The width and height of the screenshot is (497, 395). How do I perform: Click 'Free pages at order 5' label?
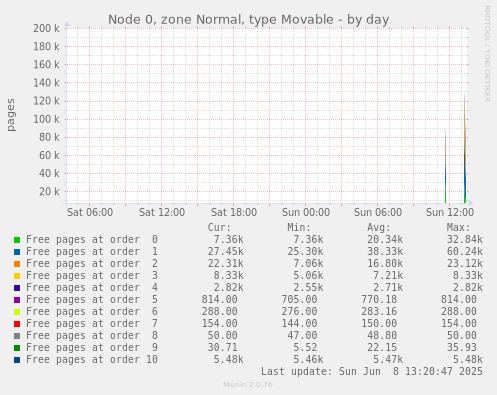92,300
